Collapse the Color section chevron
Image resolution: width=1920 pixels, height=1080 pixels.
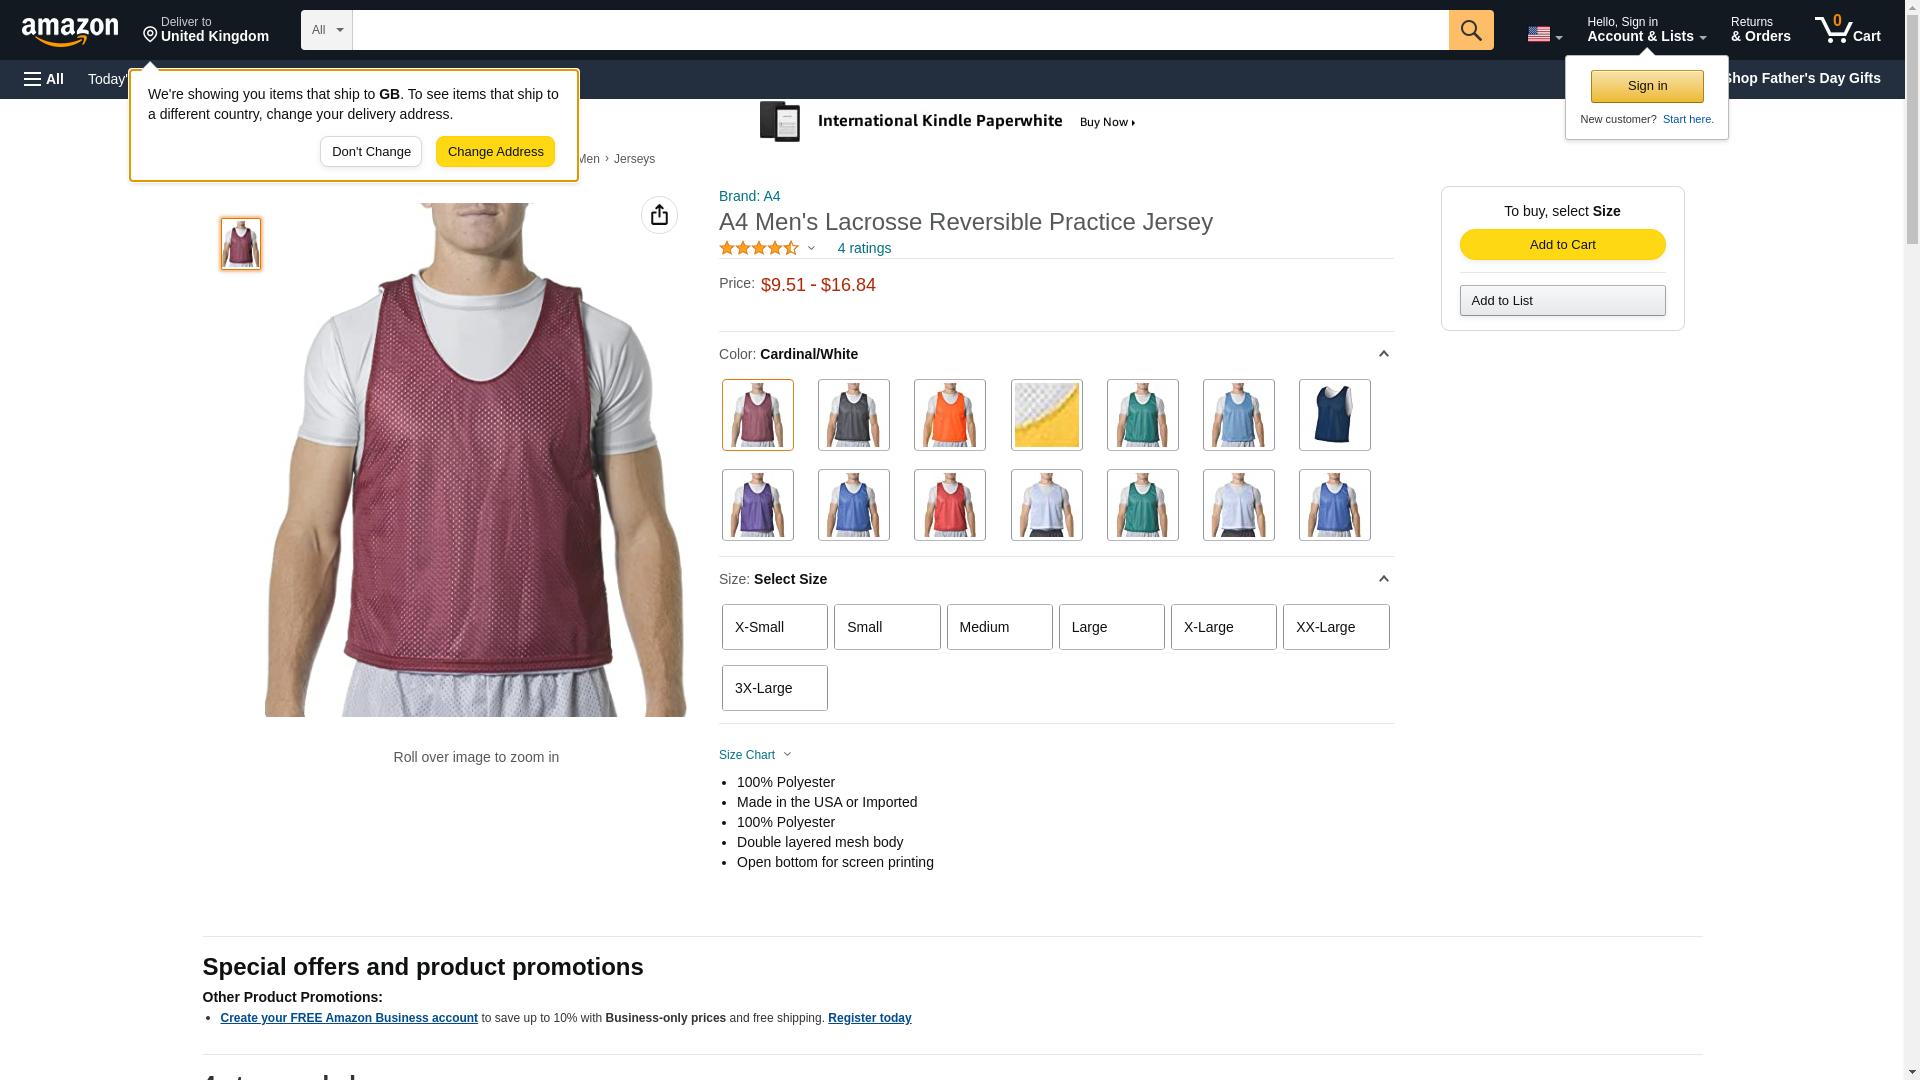click(x=1383, y=354)
